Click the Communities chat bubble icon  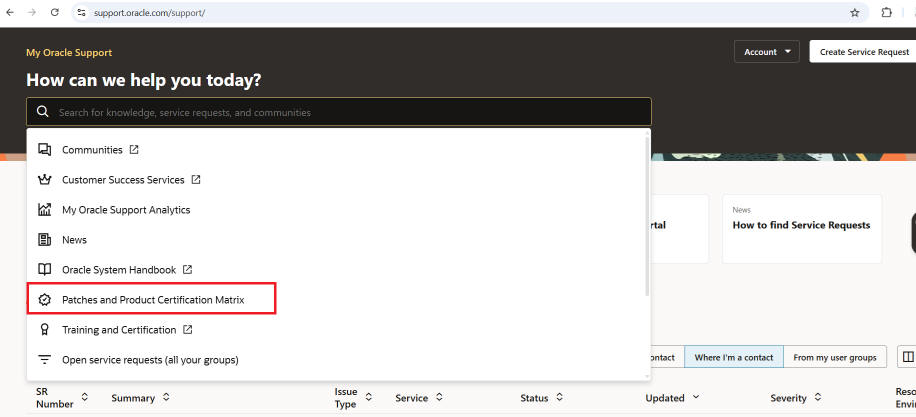[44, 150]
